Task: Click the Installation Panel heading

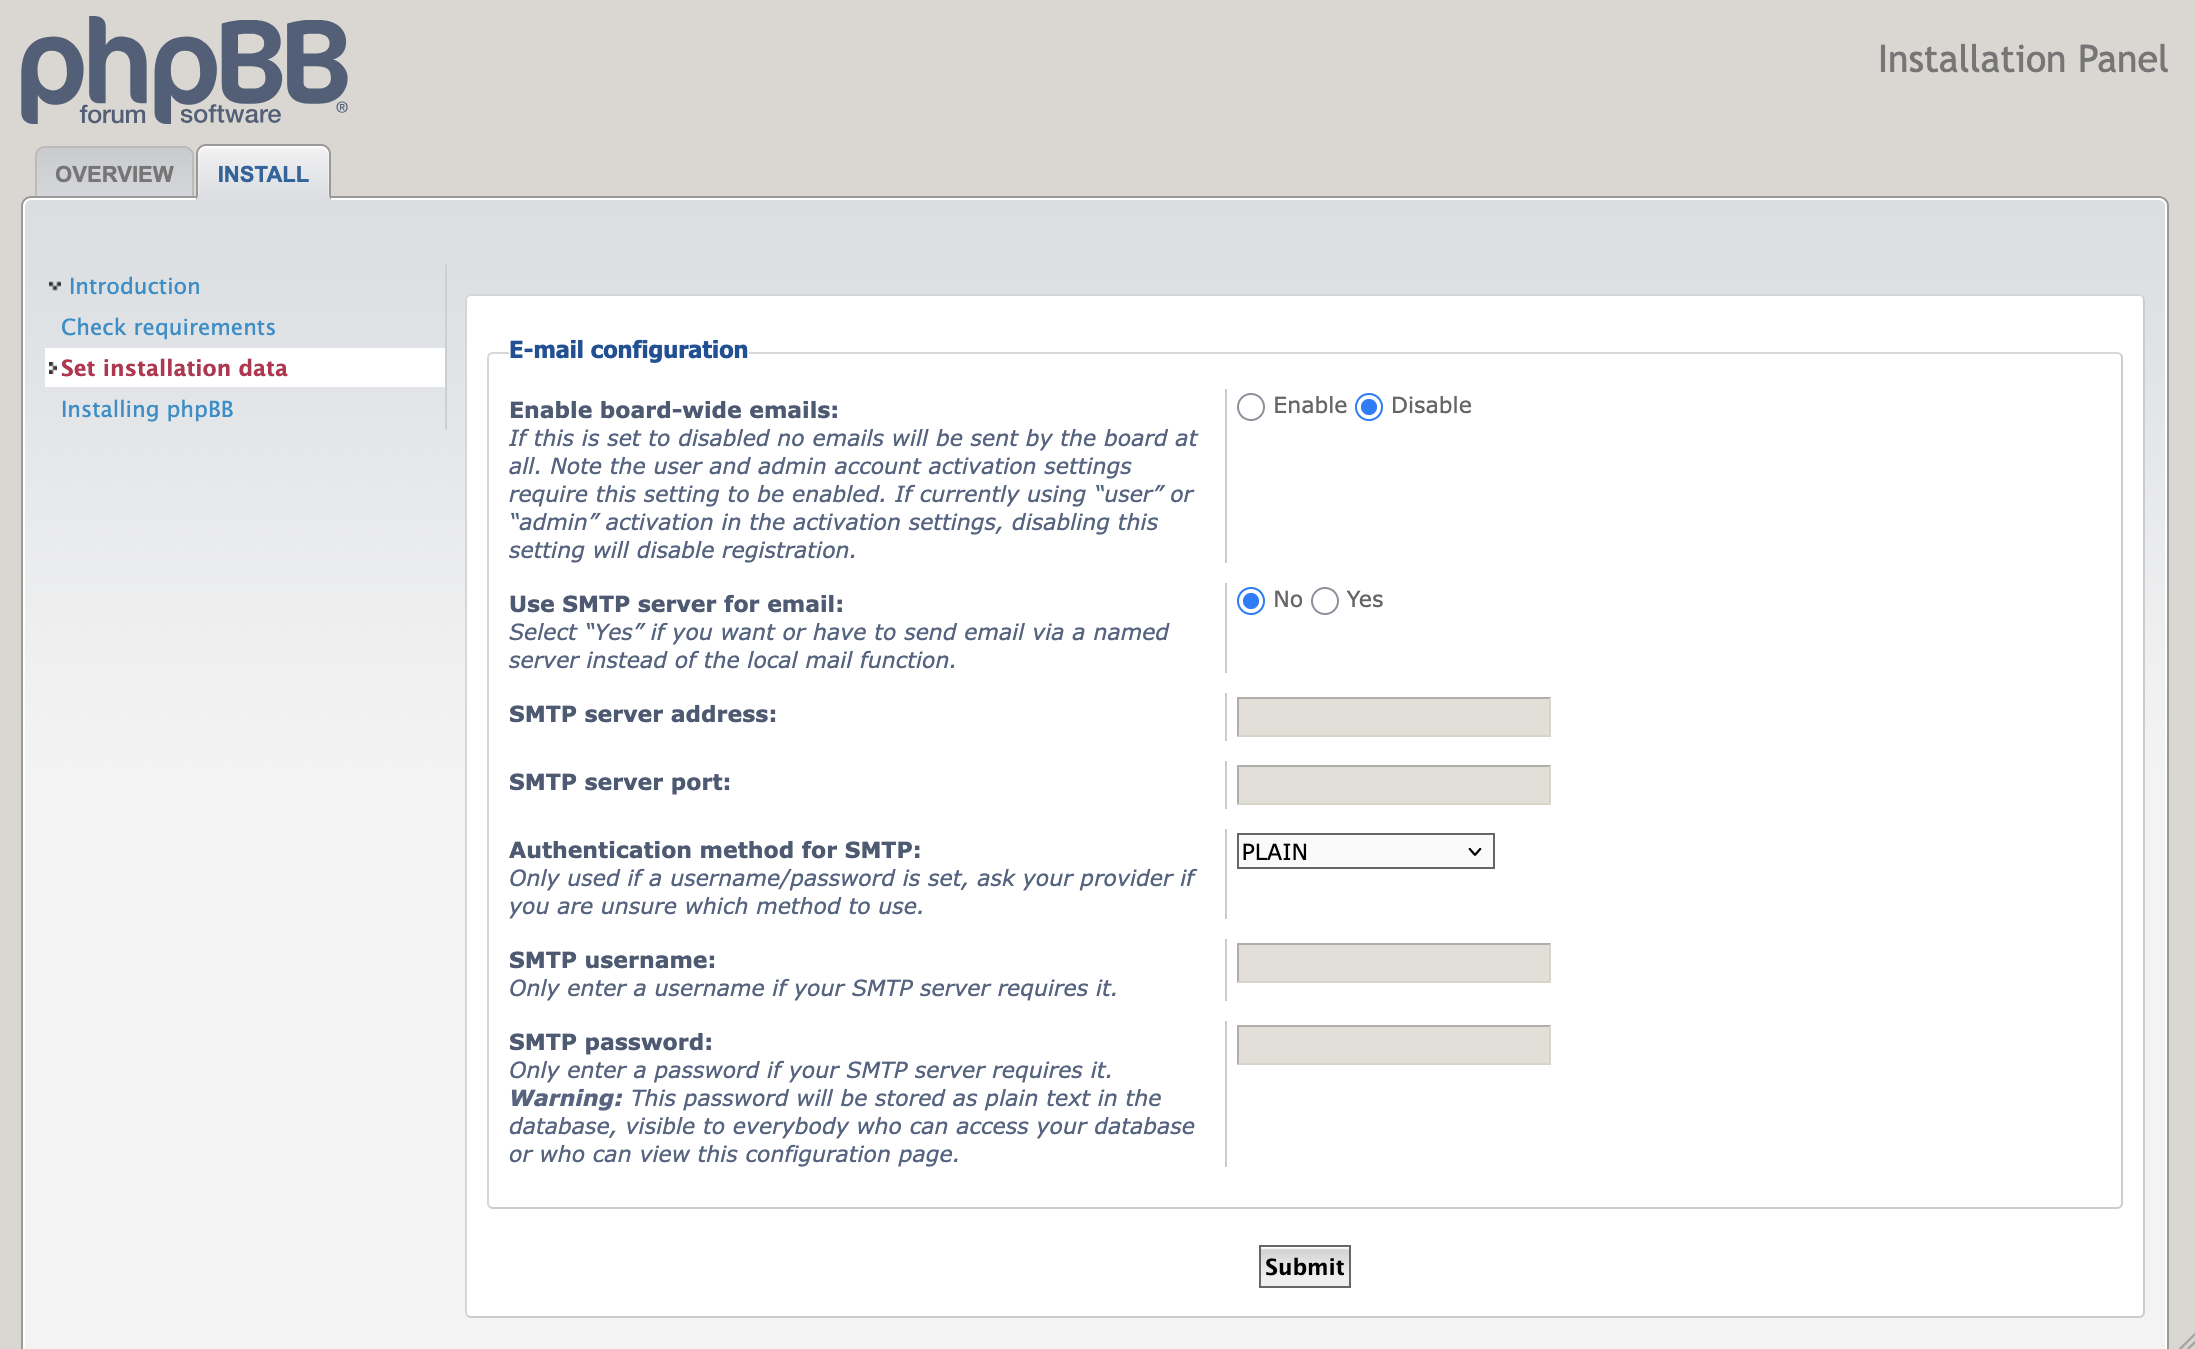Action: (2022, 59)
